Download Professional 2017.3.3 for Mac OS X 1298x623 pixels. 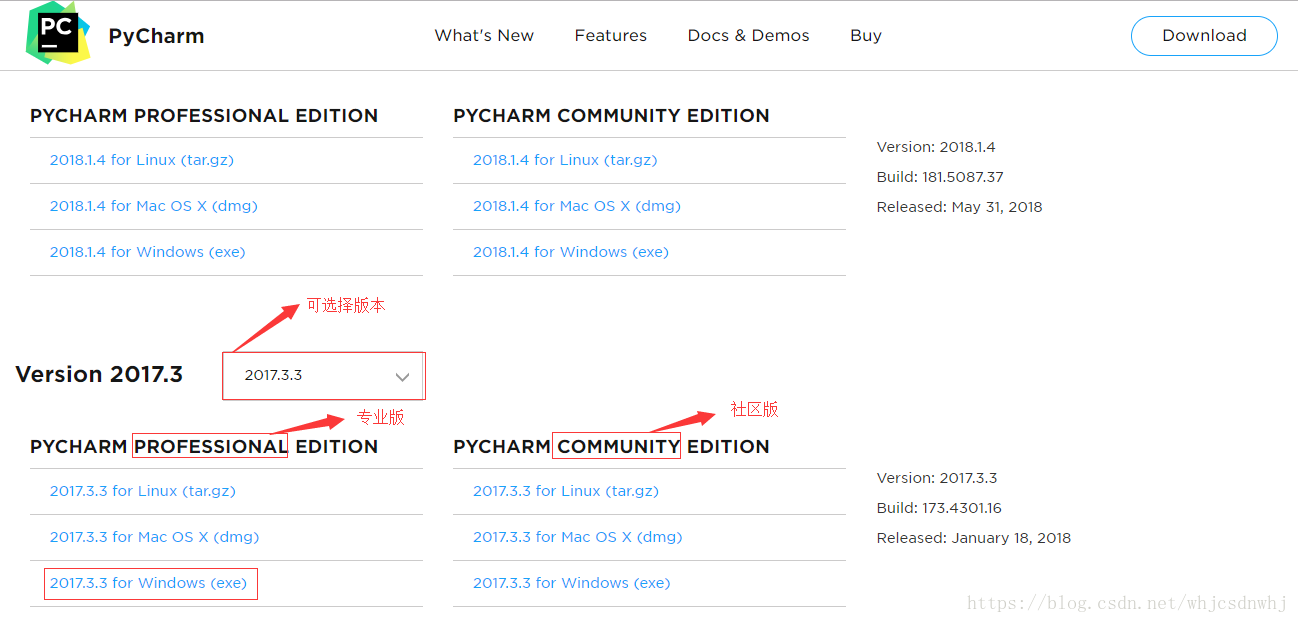tap(154, 537)
